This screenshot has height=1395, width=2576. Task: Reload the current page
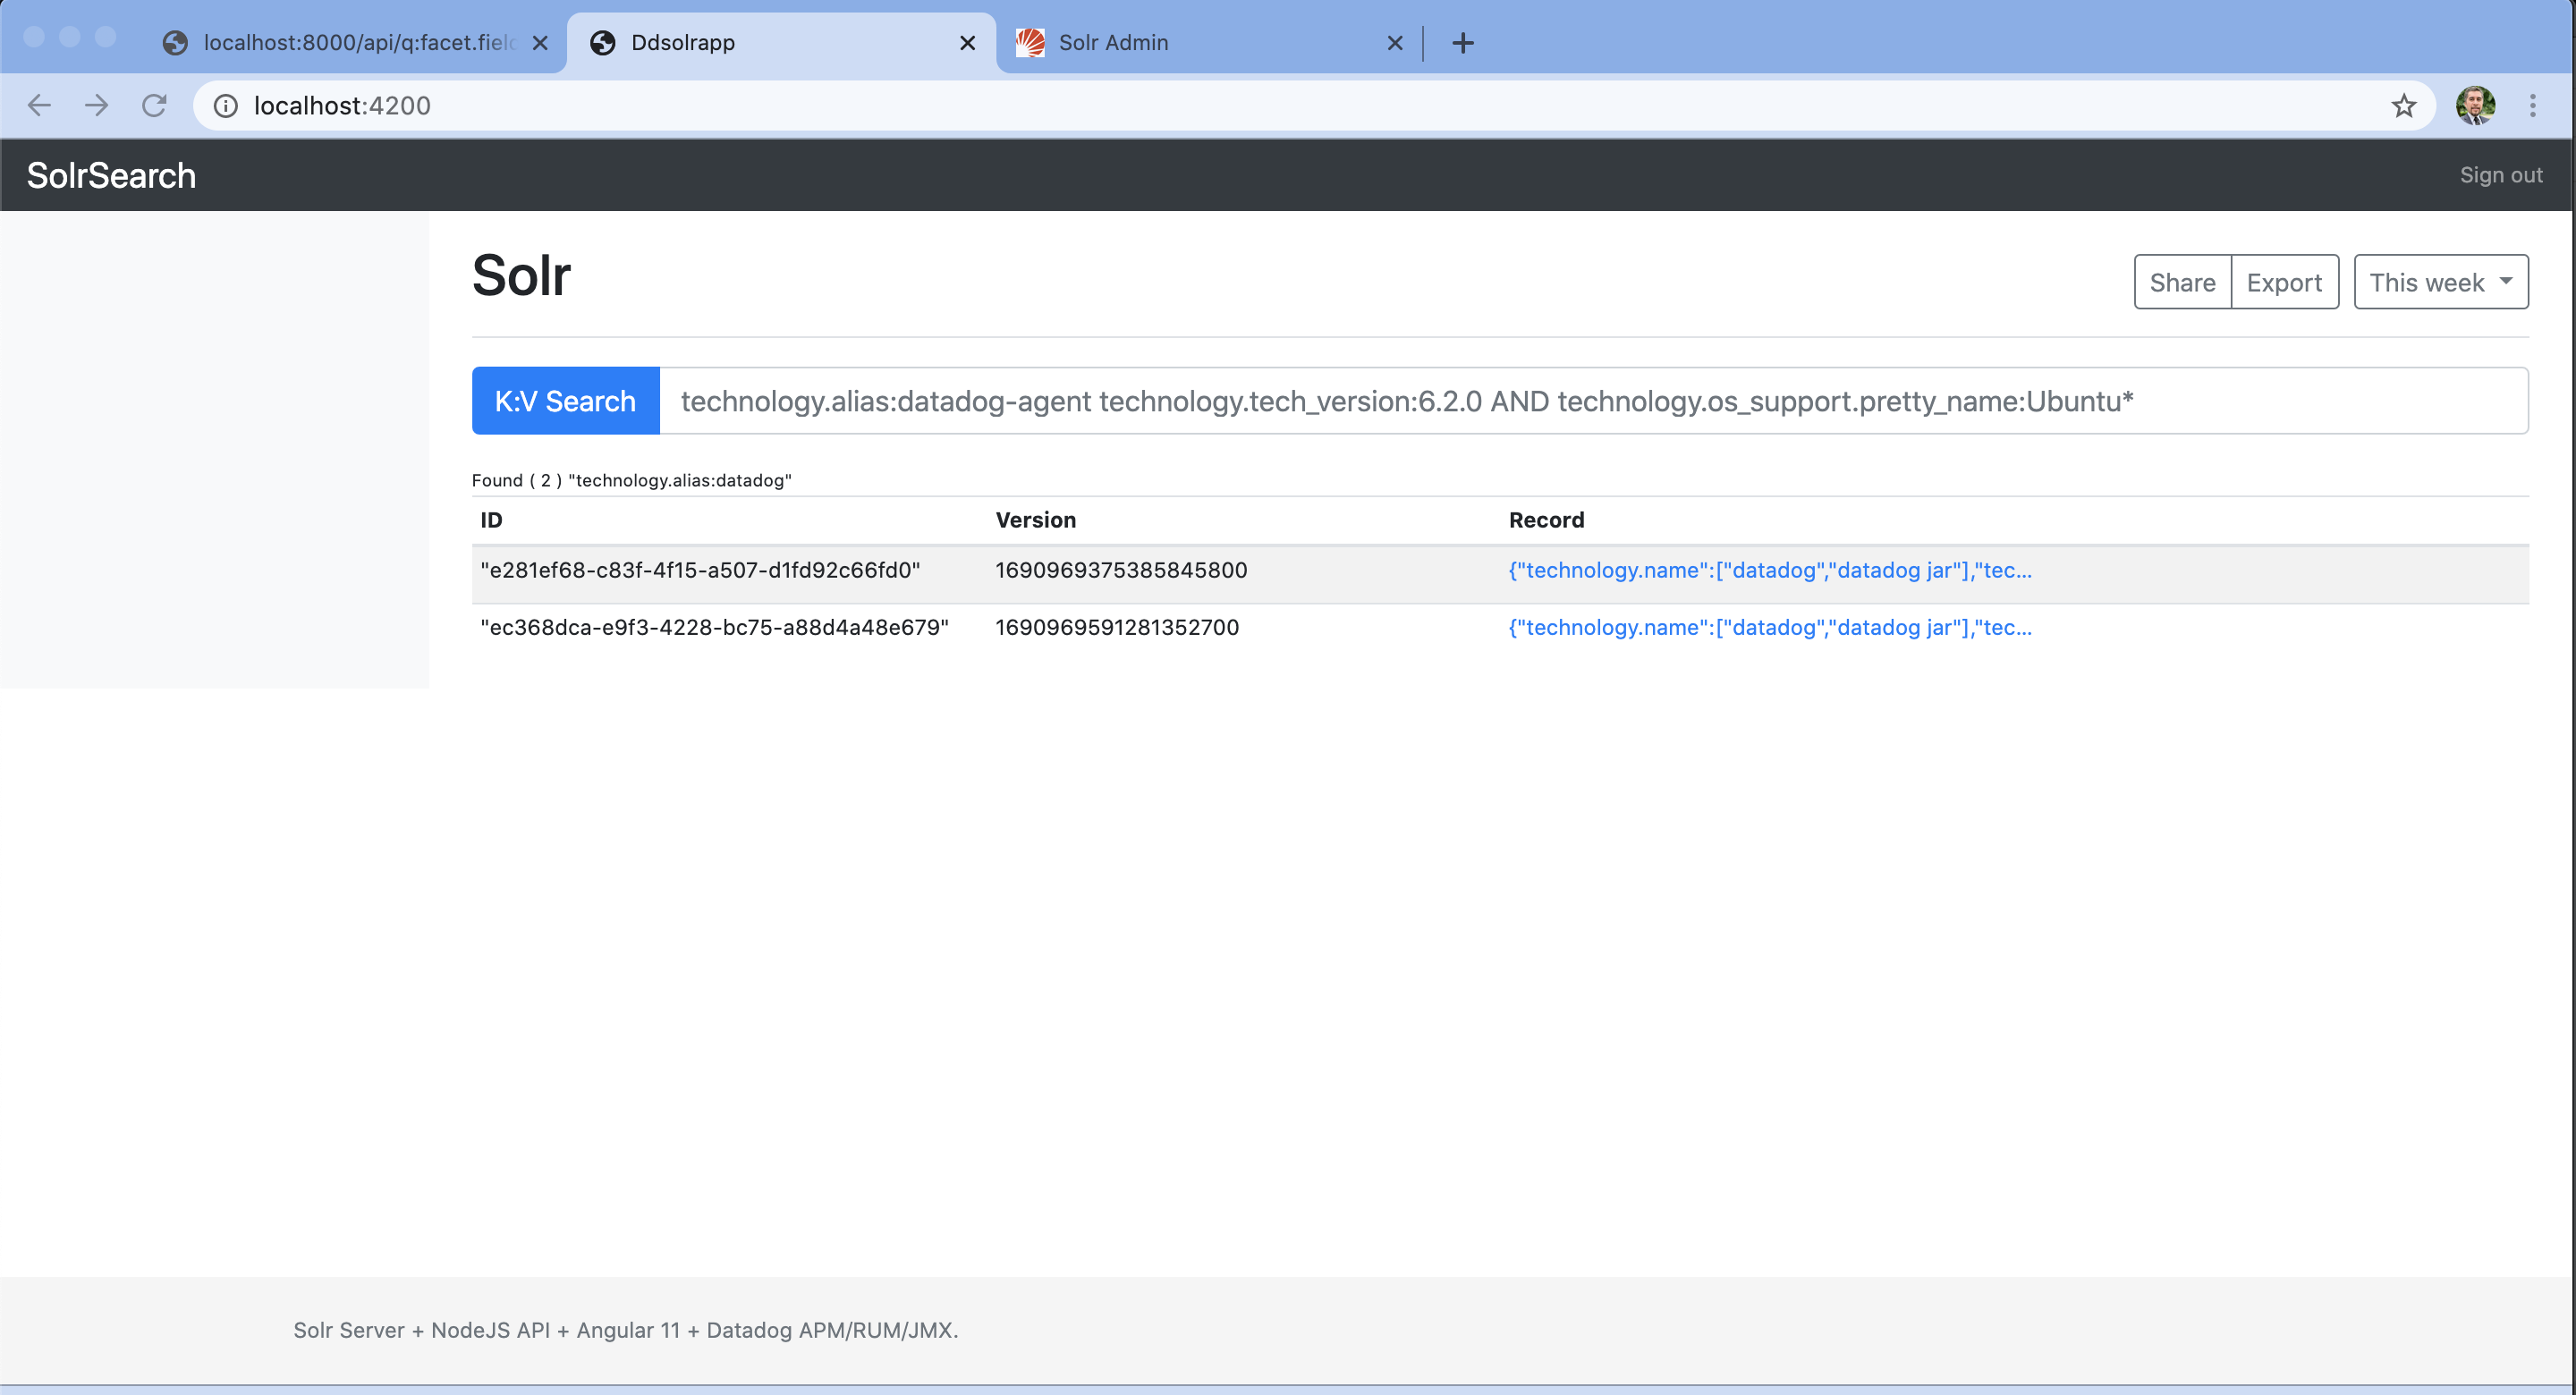click(154, 105)
